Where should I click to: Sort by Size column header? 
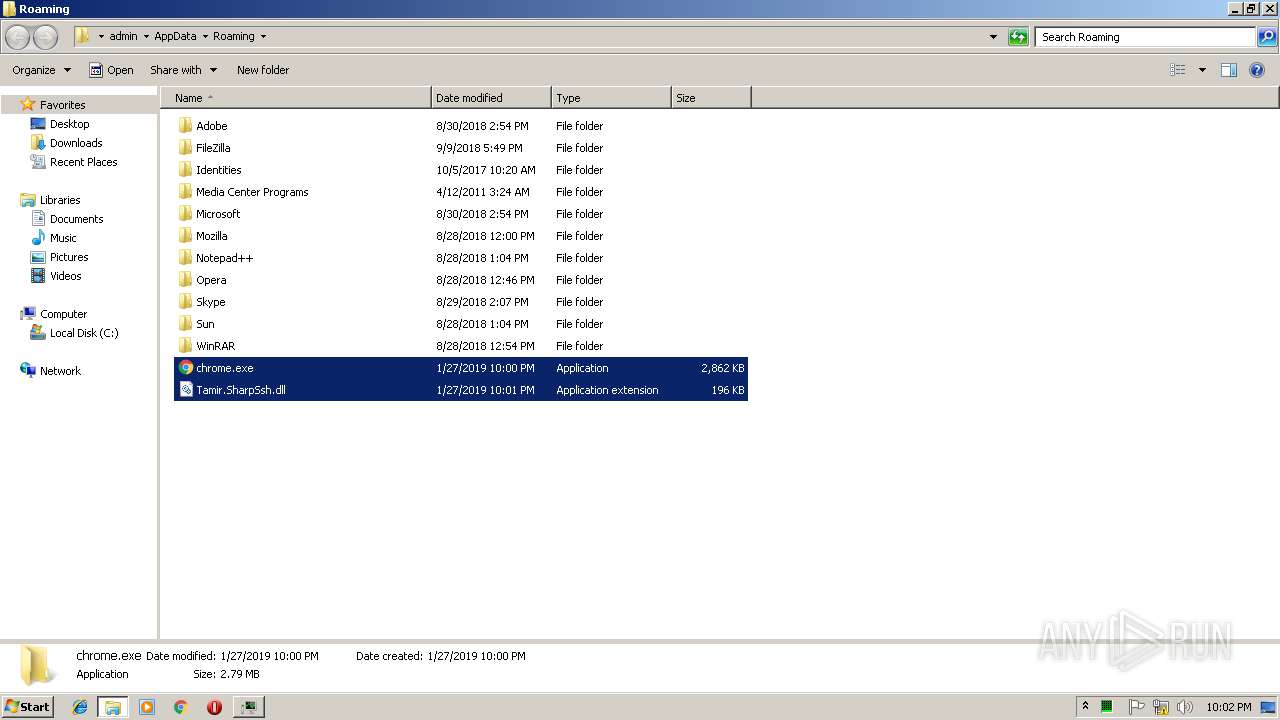[x=711, y=98]
